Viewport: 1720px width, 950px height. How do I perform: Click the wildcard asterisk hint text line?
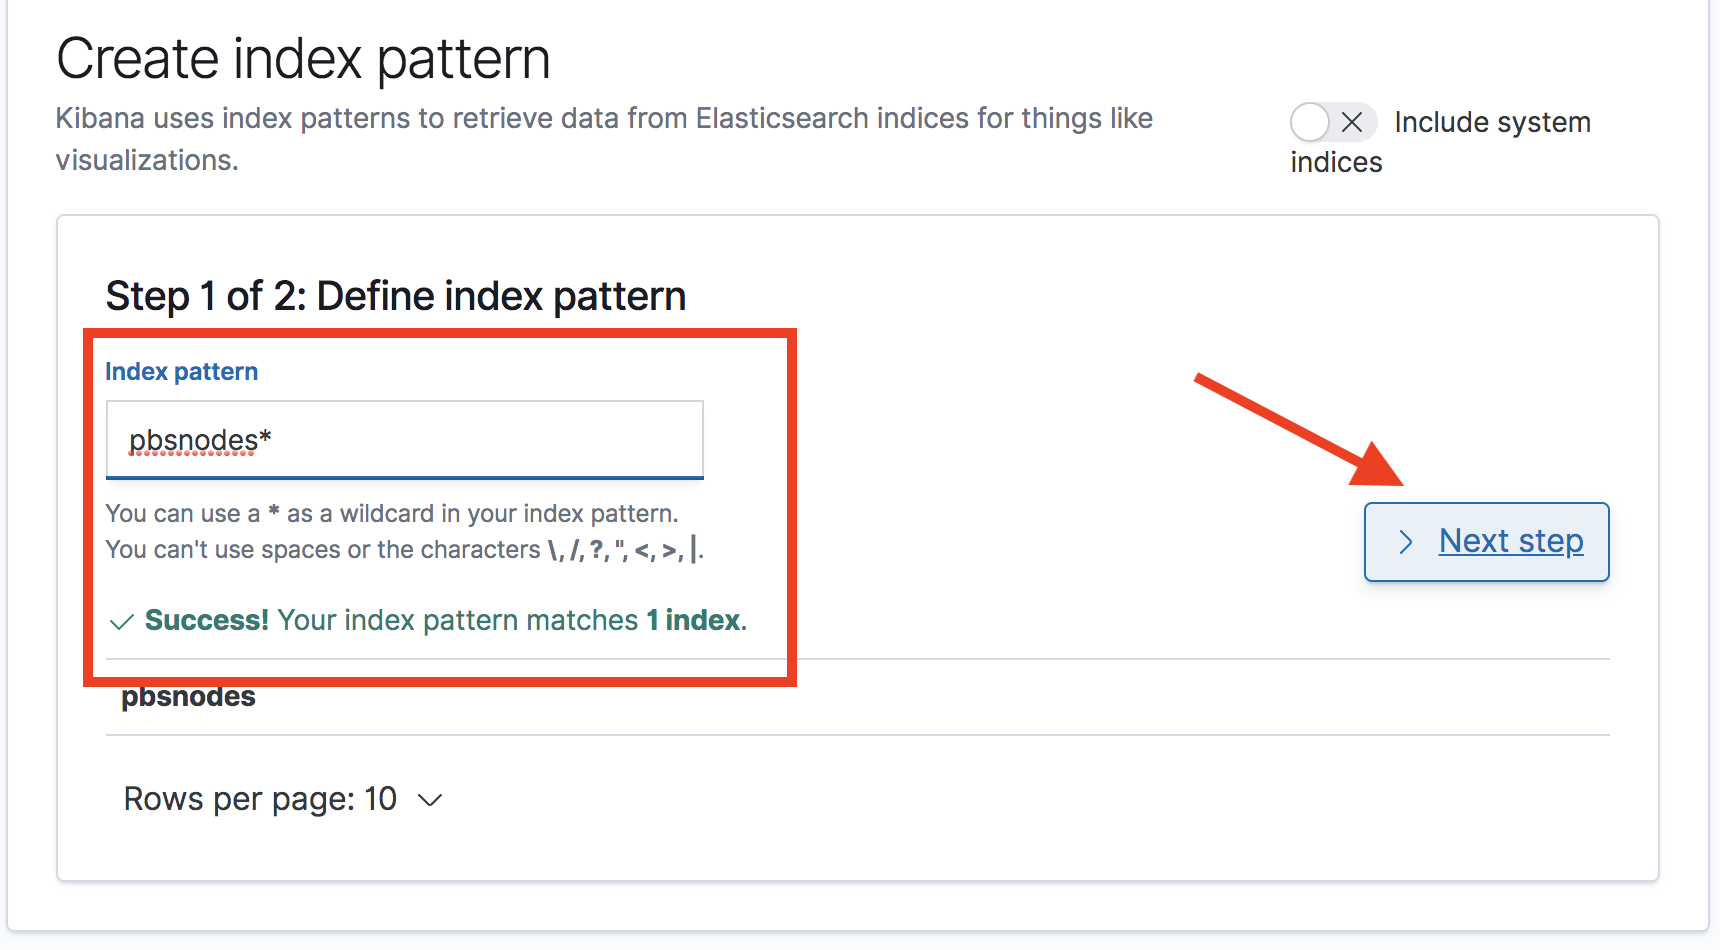(392, 514)
